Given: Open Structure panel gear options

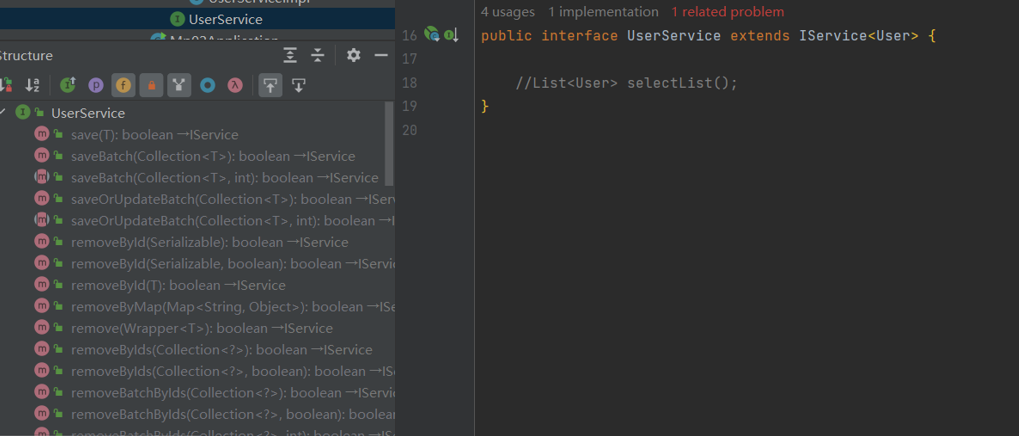Looking at the screenshot, I should [354, 55].
